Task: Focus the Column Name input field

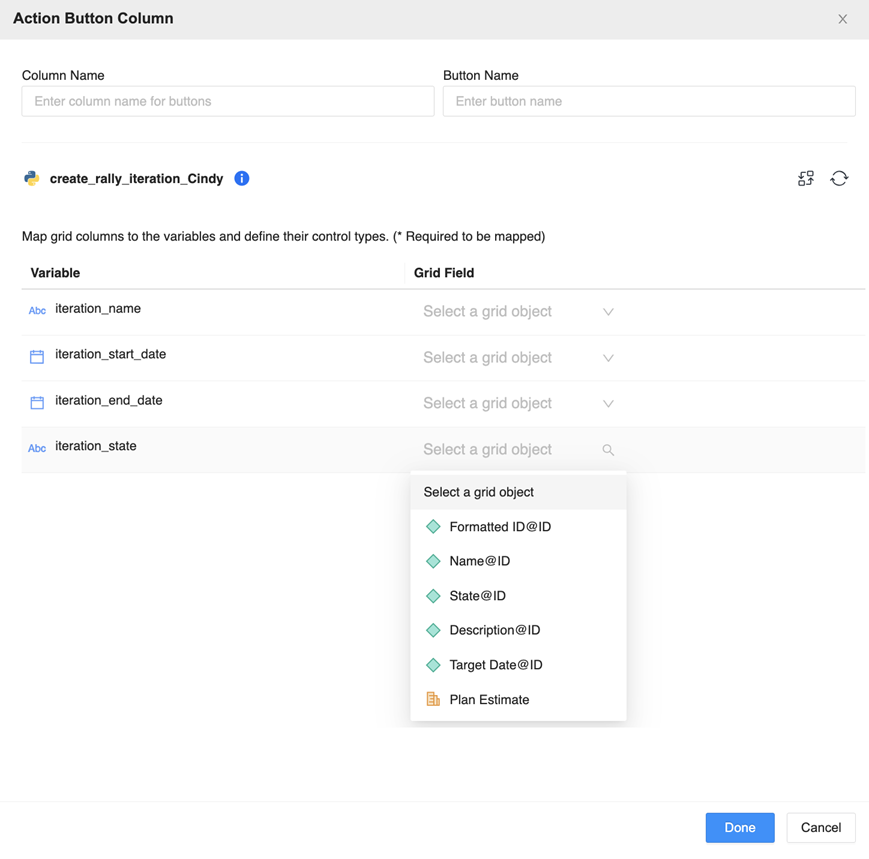Action: pos(228,101)
